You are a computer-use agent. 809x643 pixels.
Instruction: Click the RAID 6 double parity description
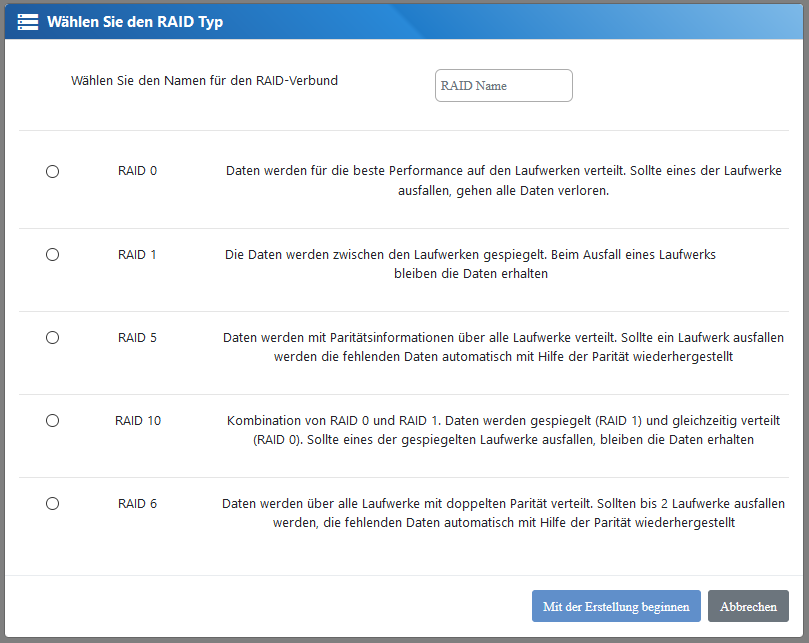503,513
